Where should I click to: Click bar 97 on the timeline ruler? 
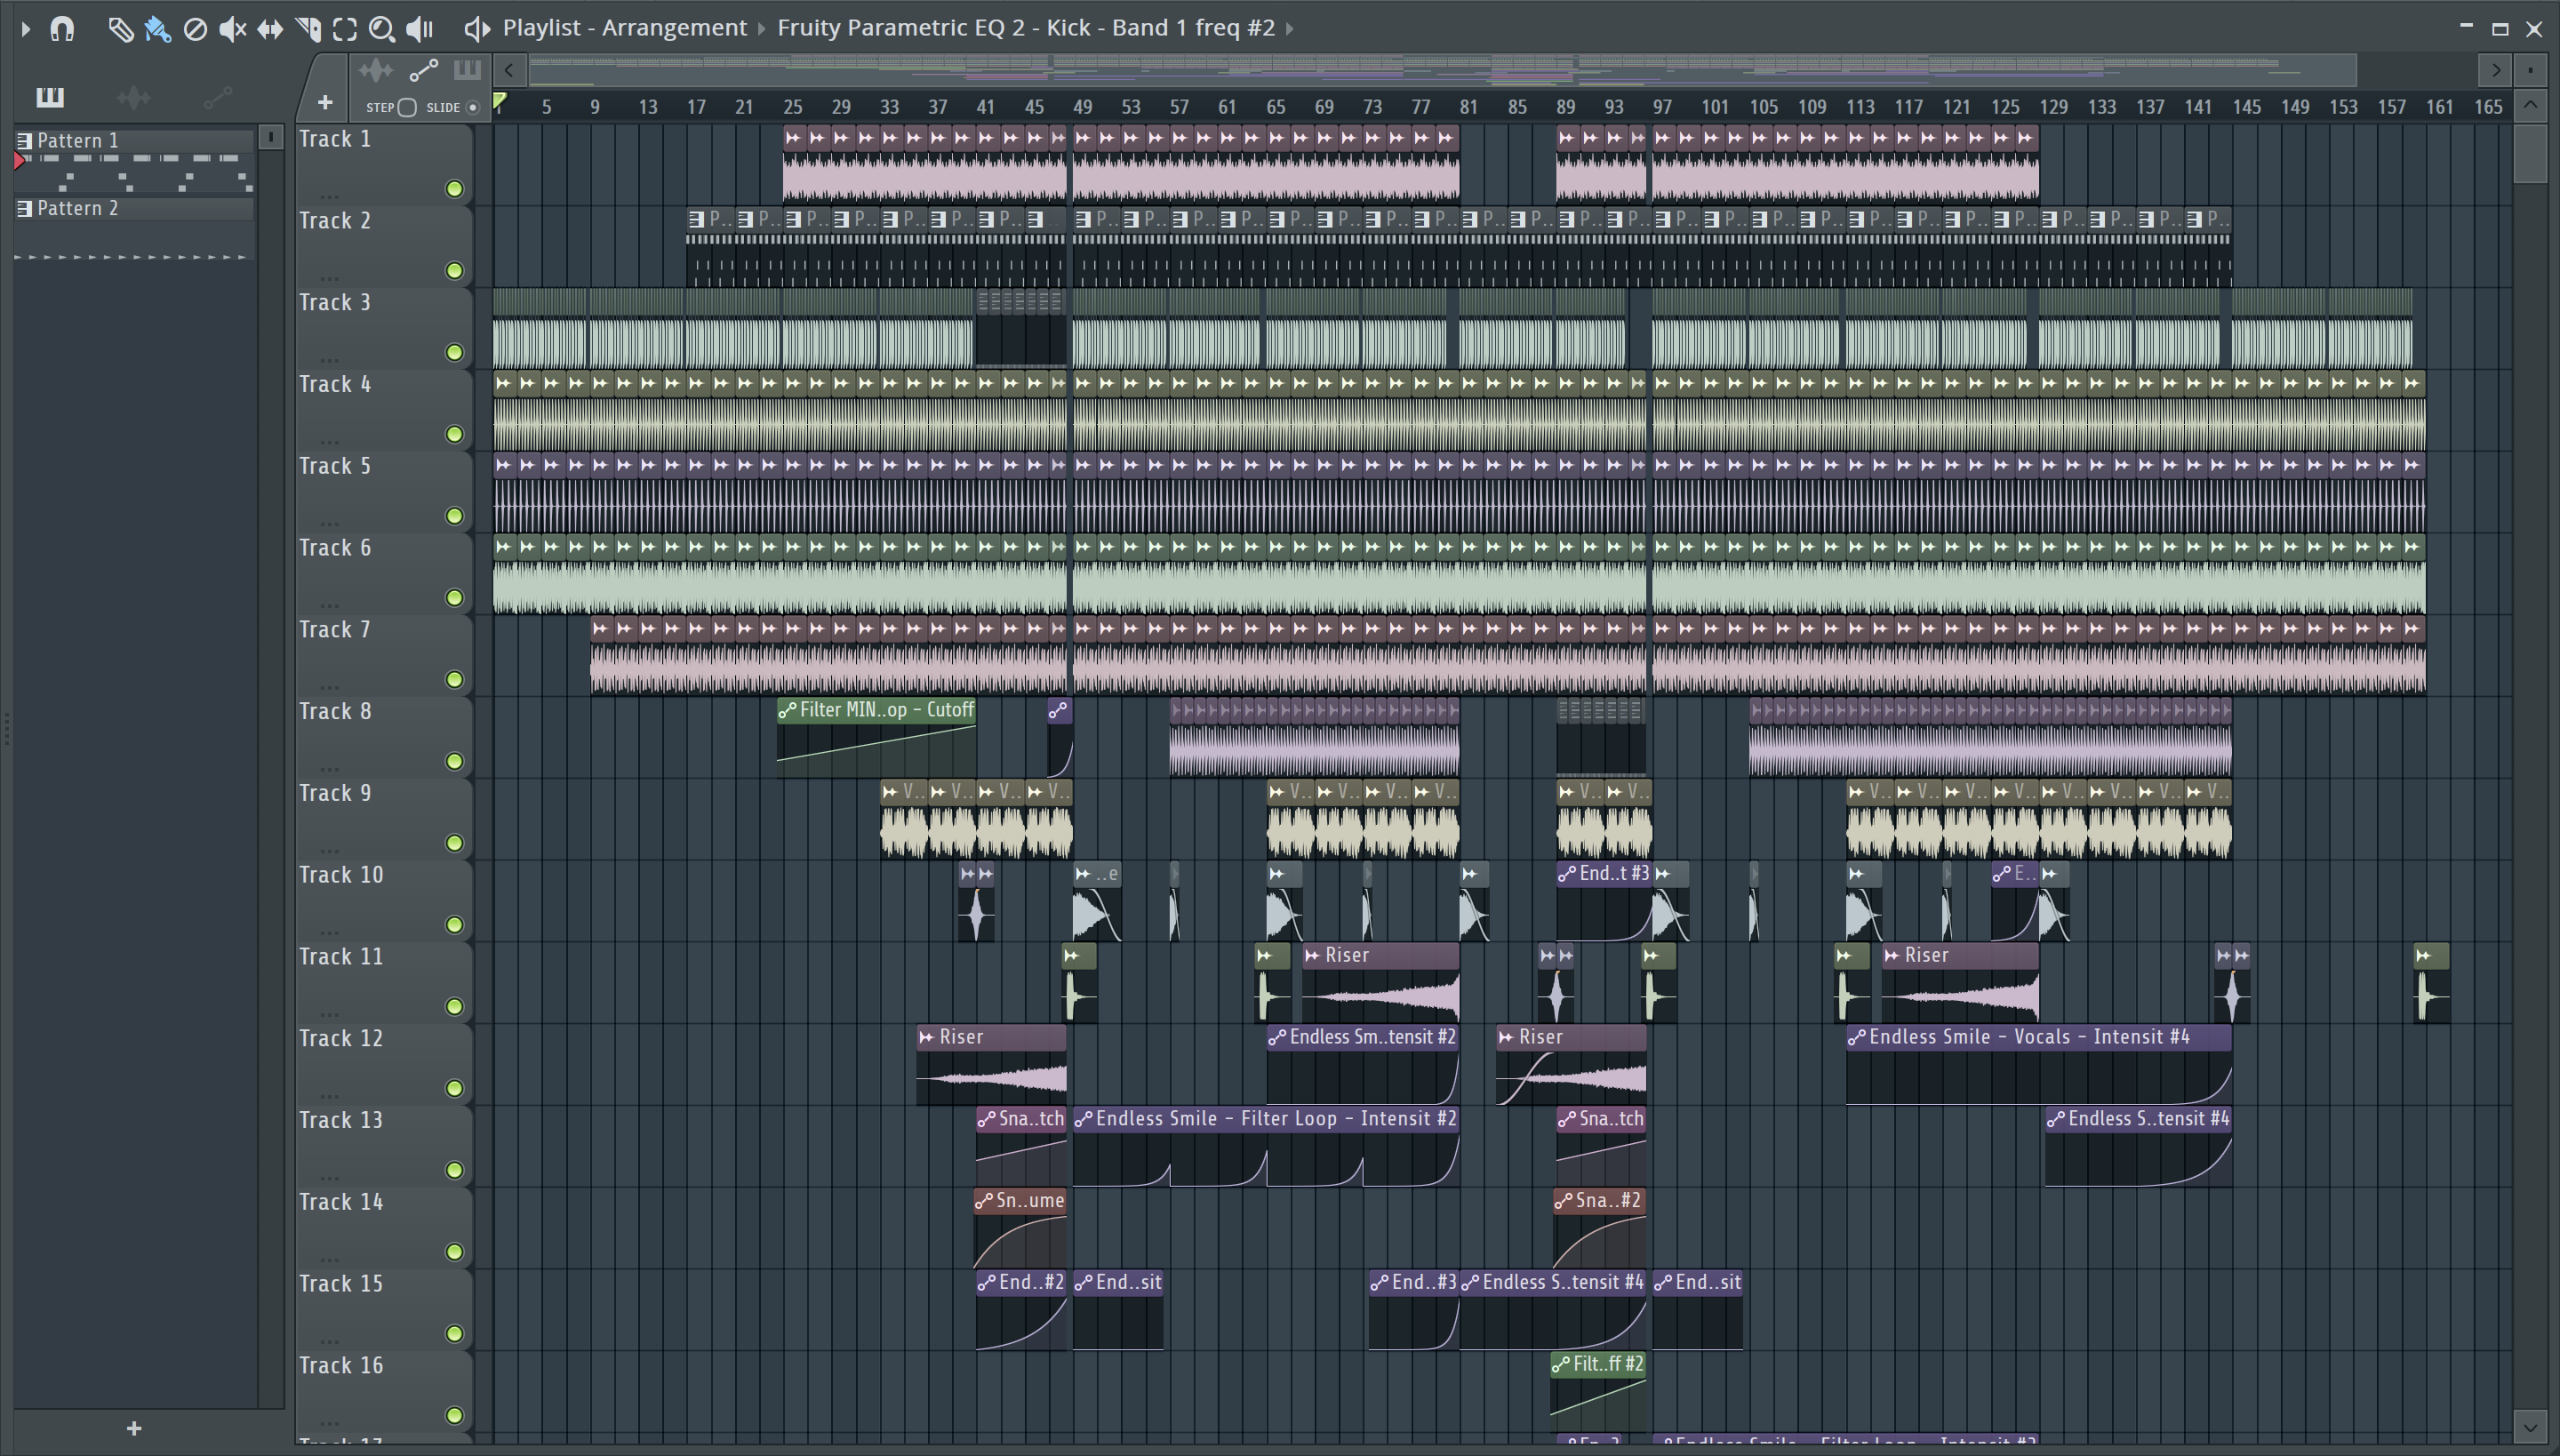point(1662,107)
